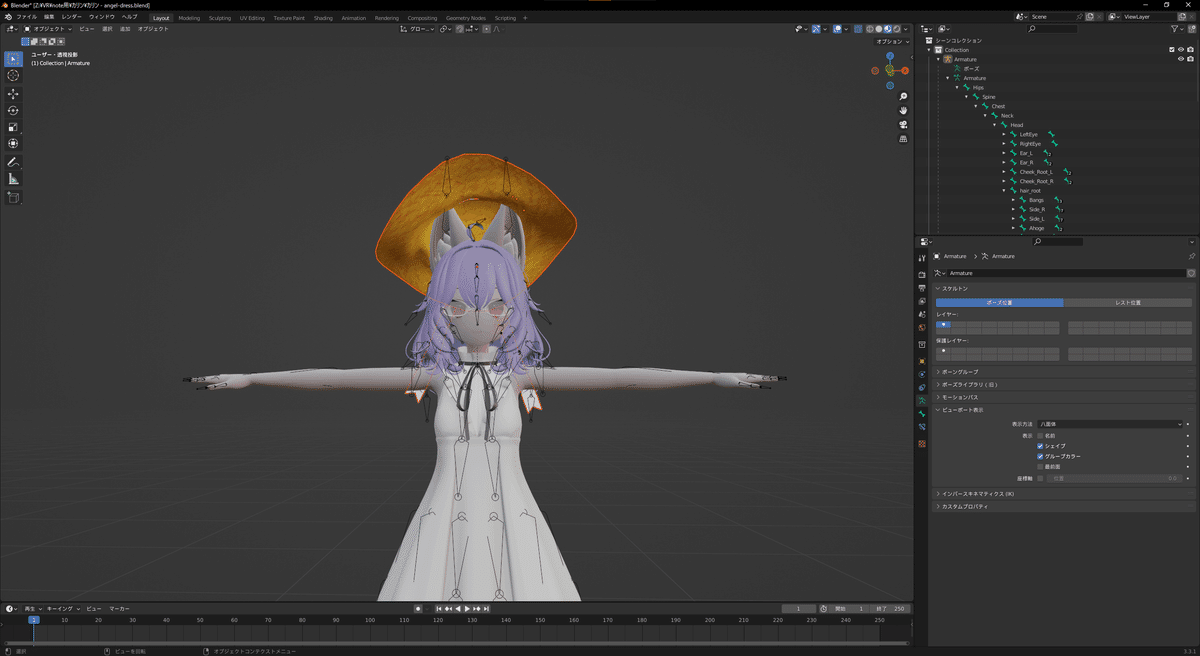Switch to the Sculpting workspace tab
Screen dimensions: 1200x656
click(220, 18)
